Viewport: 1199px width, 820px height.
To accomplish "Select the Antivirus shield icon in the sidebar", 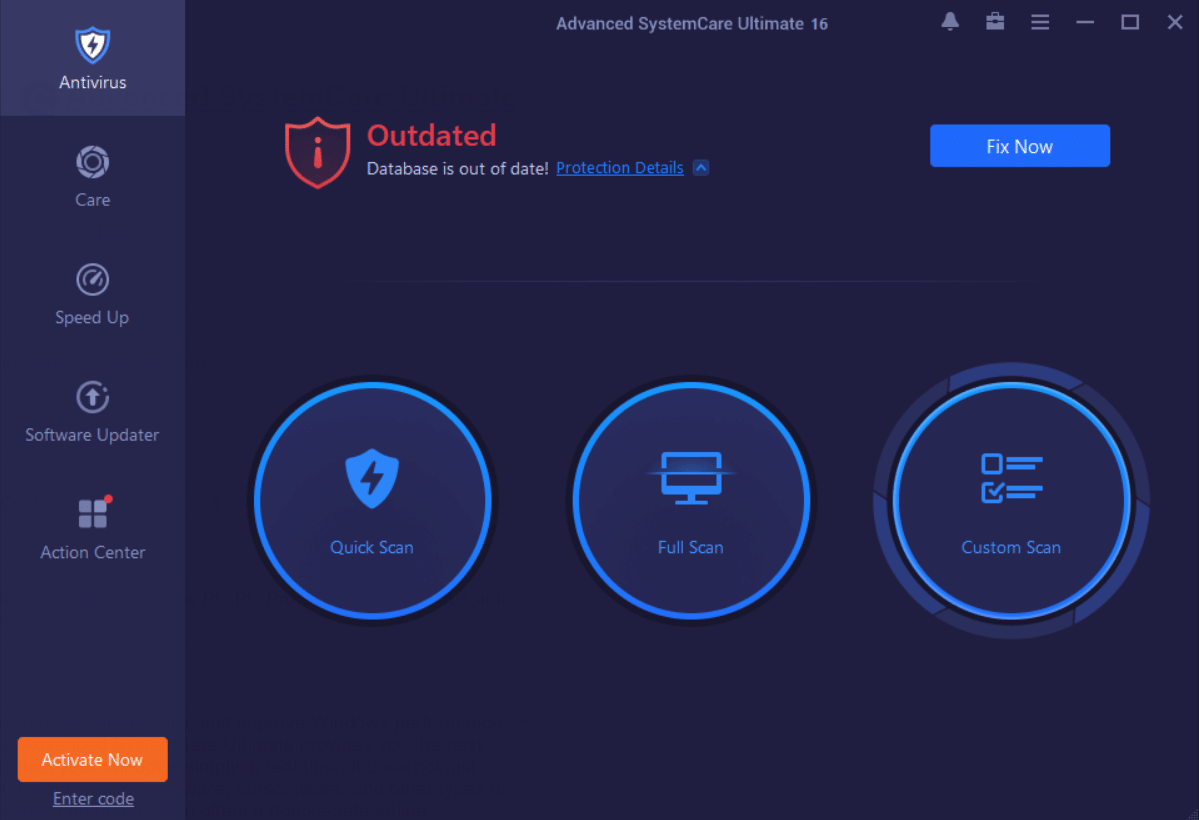I will [92, 45].
